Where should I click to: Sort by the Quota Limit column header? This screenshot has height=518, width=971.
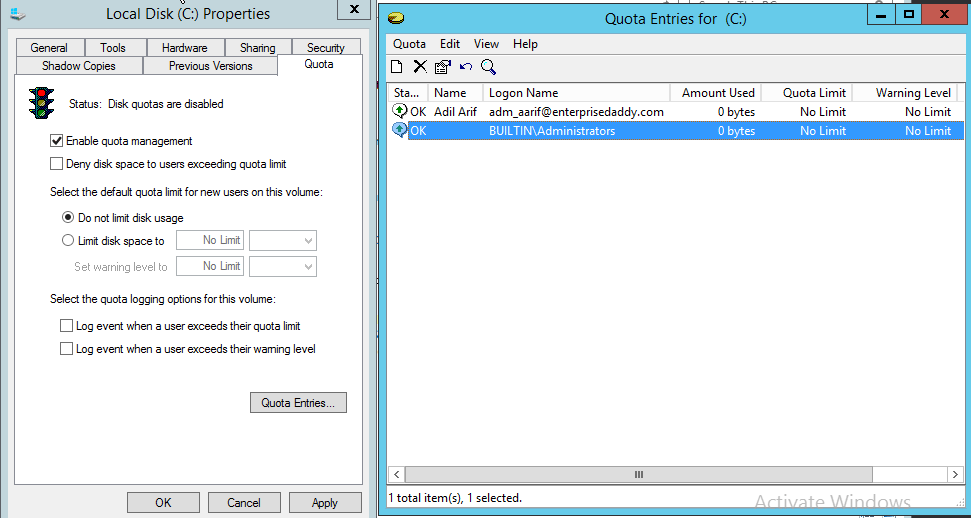click(807, 93)
